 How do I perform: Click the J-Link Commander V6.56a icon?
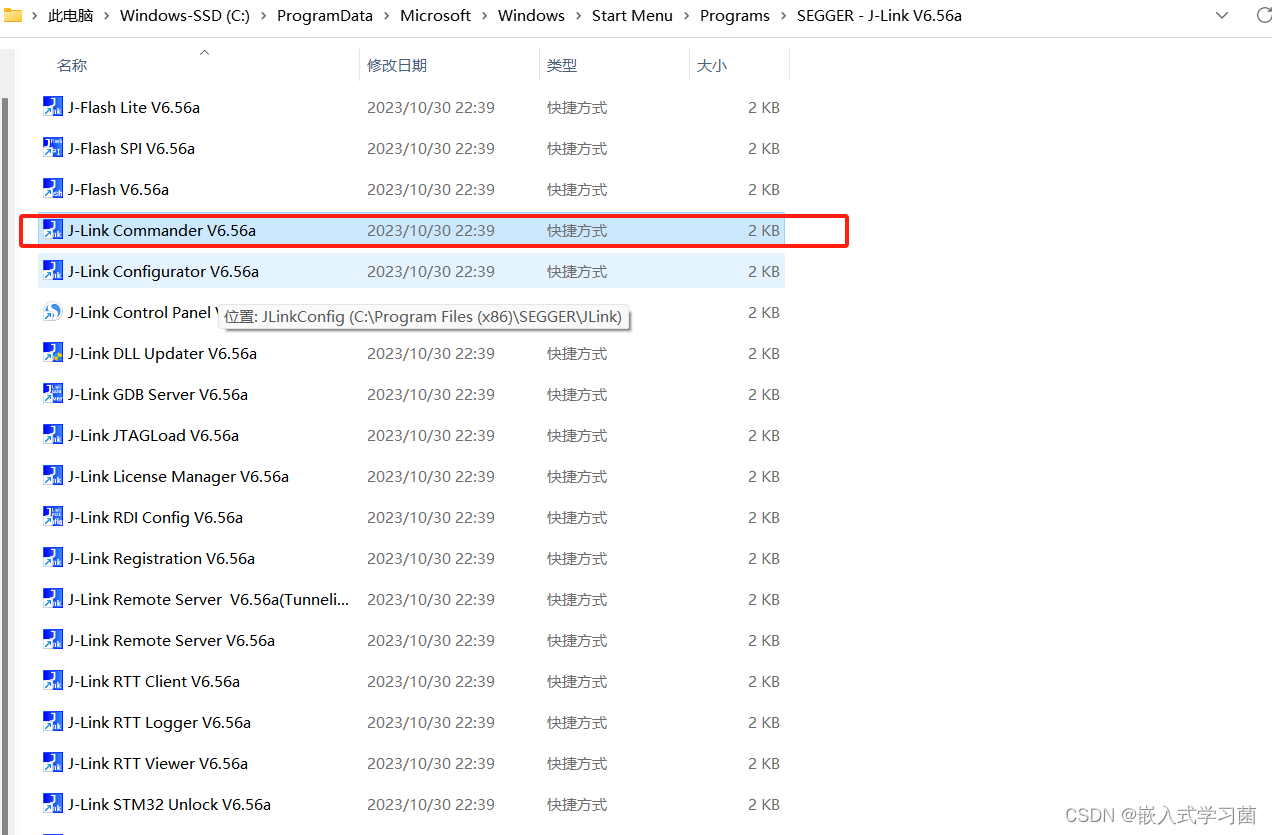[53, 230]
